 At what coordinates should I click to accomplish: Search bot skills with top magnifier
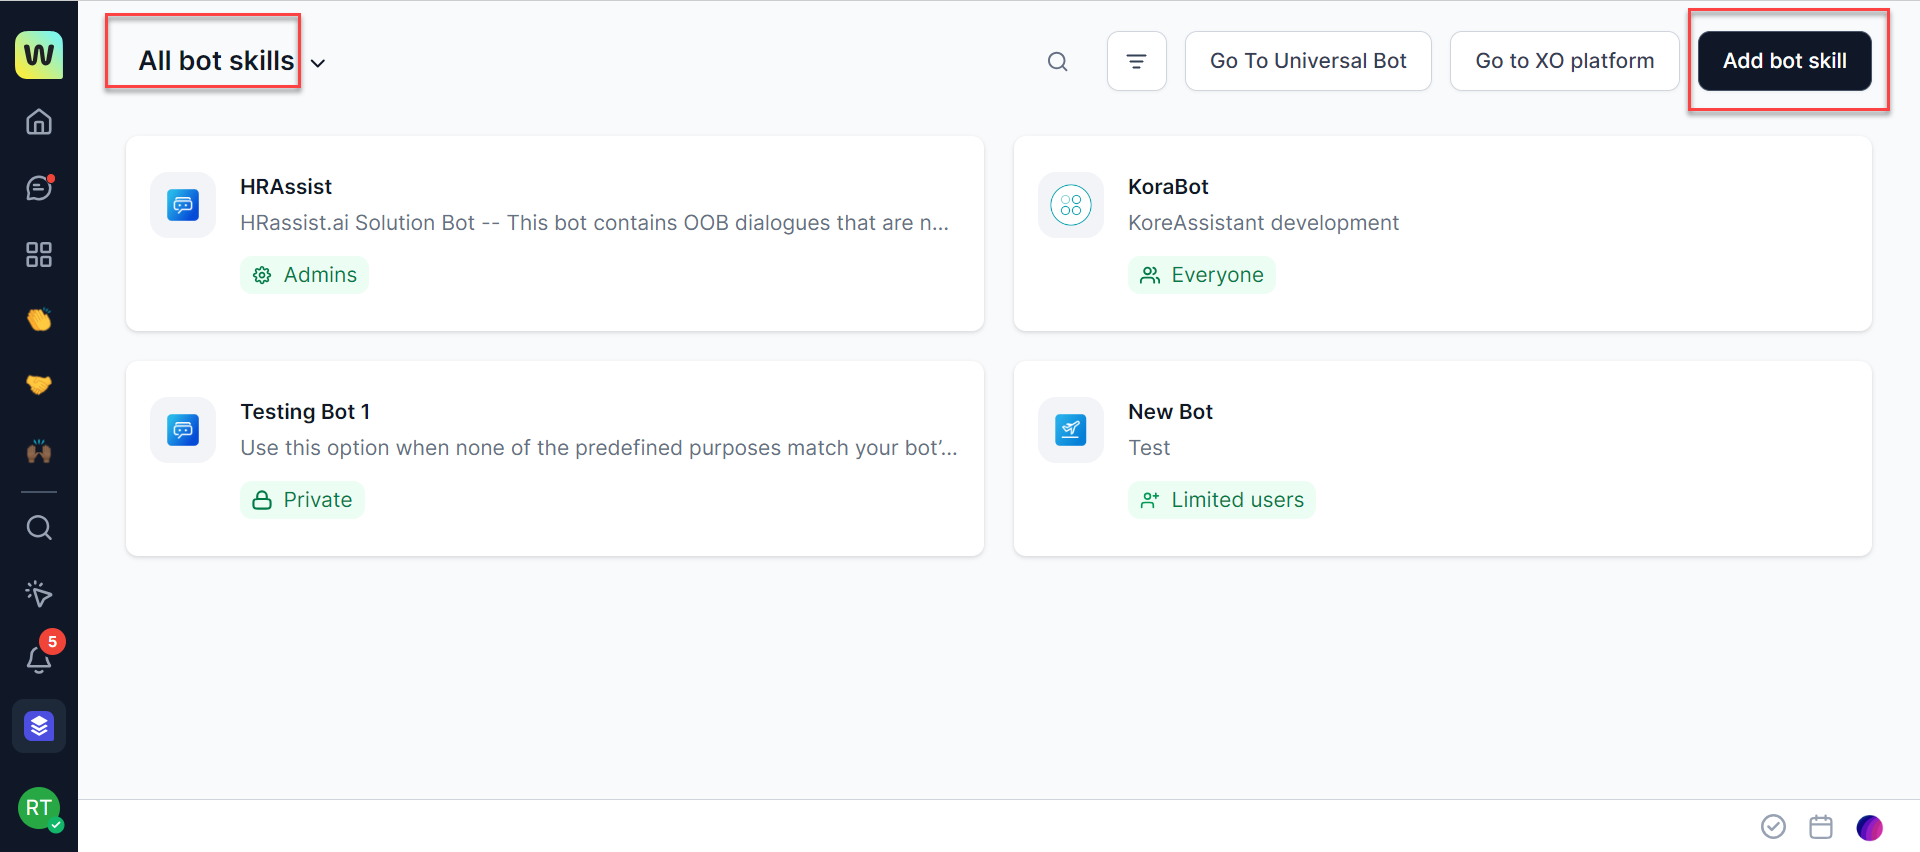1057,62
